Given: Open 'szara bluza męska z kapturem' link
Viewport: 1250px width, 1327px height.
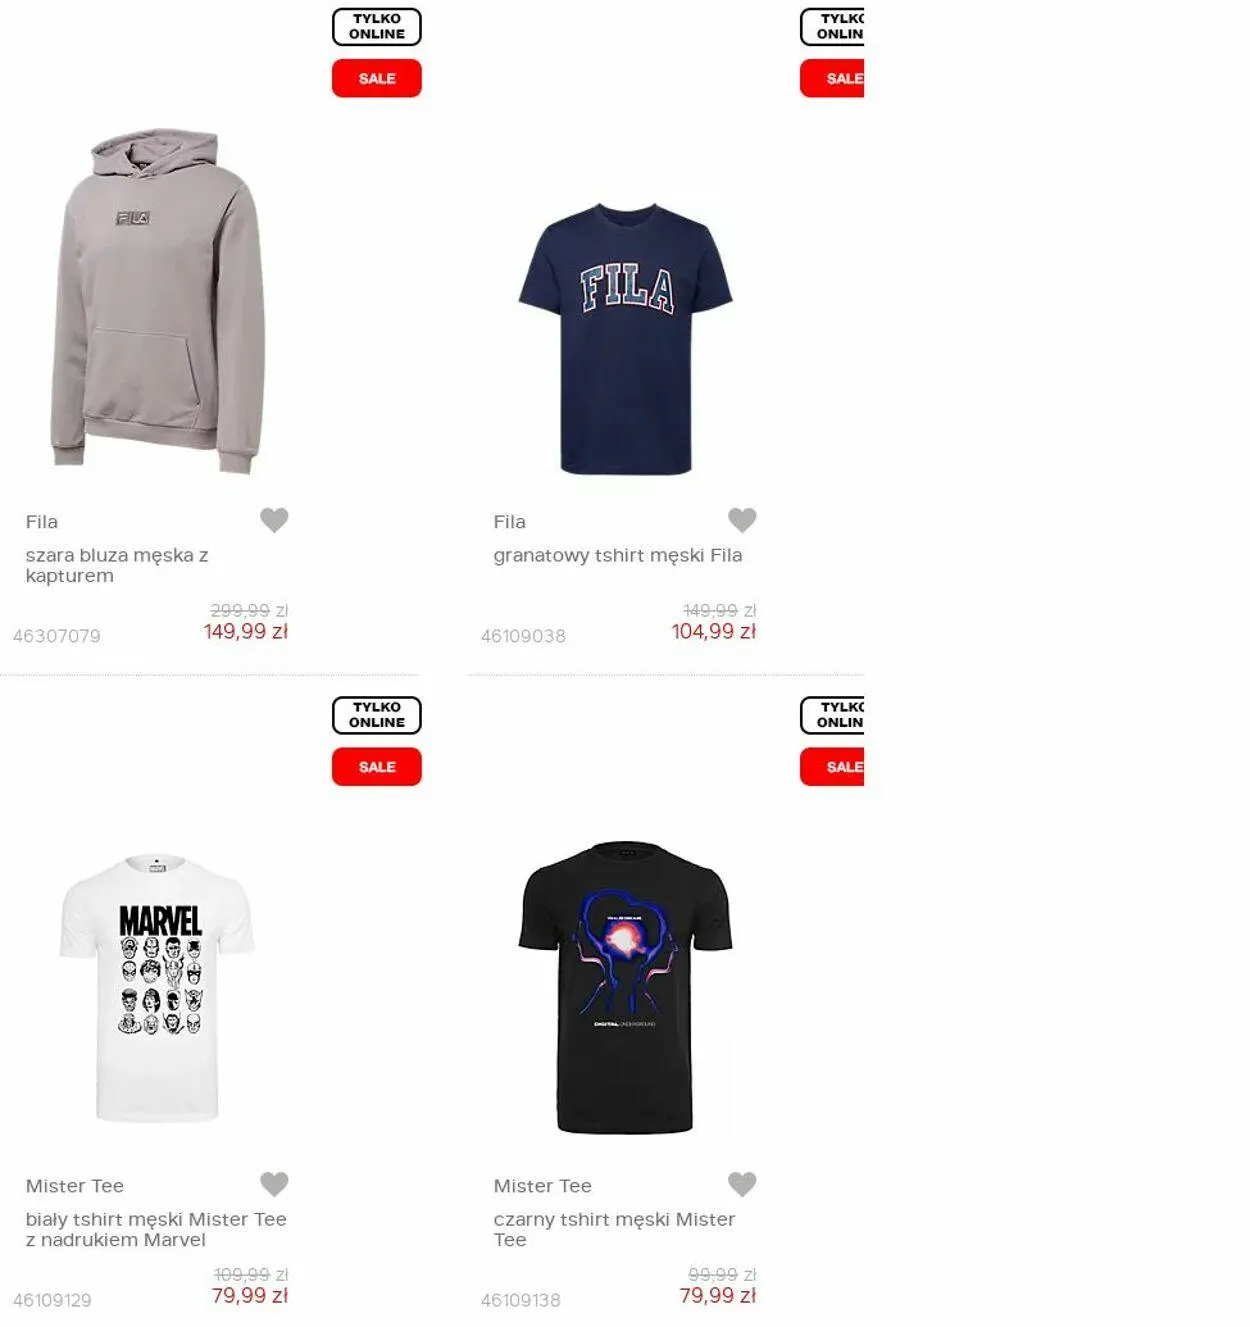Looking at the screenshot, I should [x=117, y=565].
